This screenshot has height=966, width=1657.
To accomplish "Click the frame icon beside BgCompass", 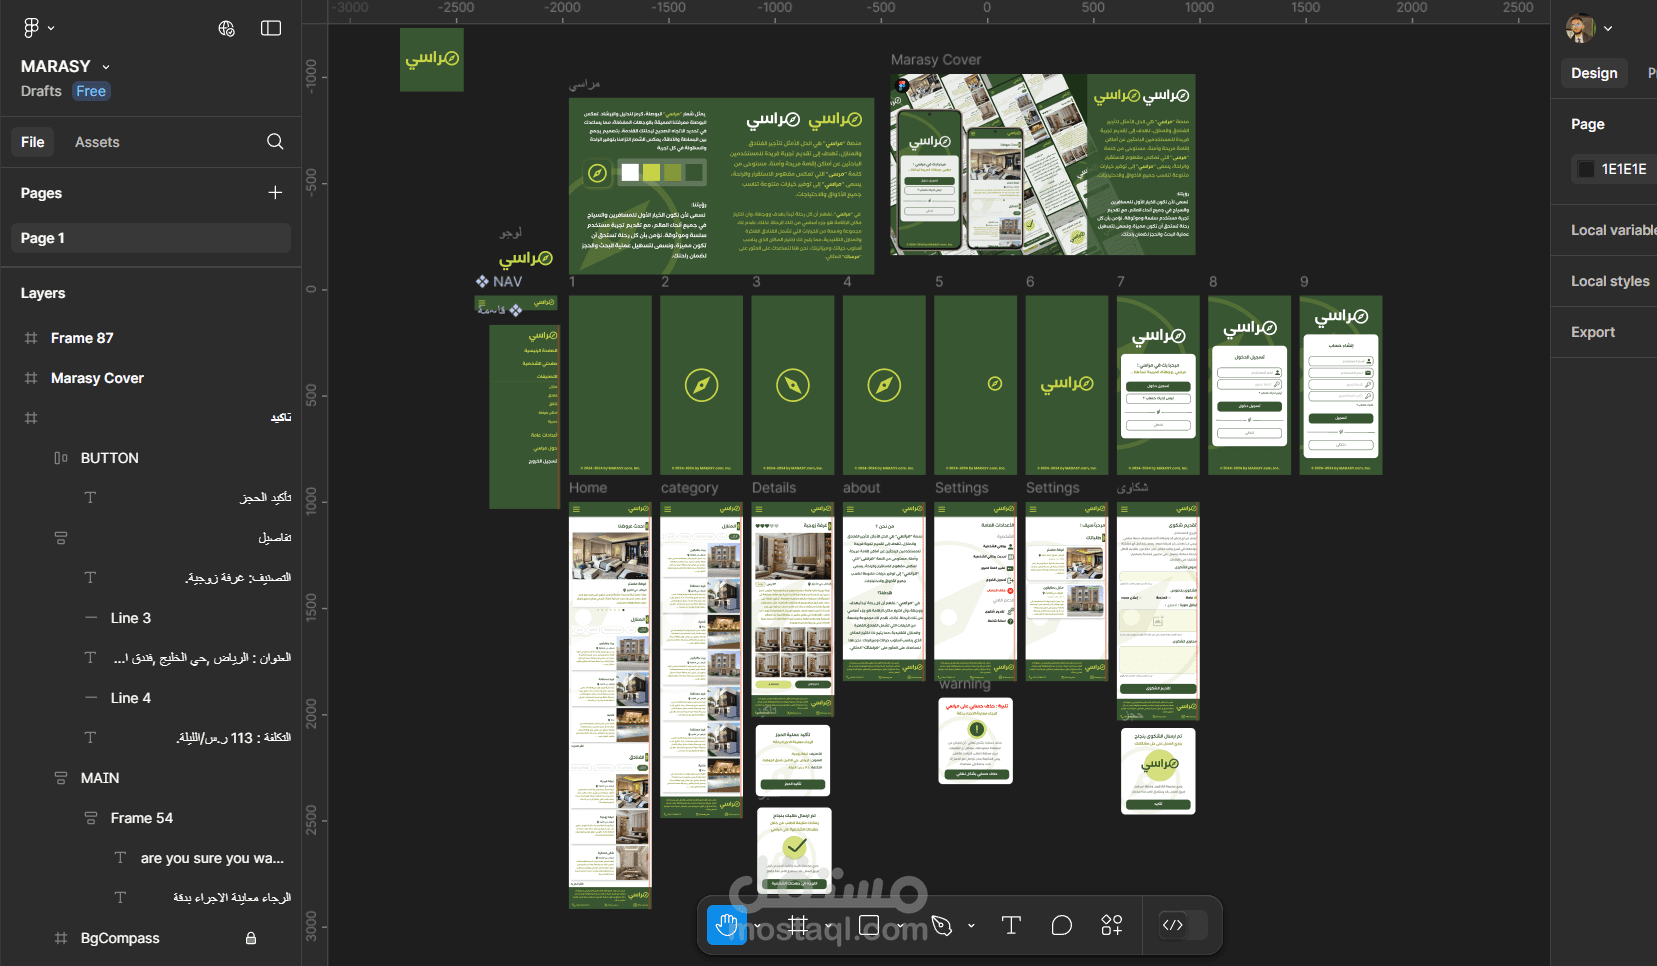I will click(x=61, y=938).
